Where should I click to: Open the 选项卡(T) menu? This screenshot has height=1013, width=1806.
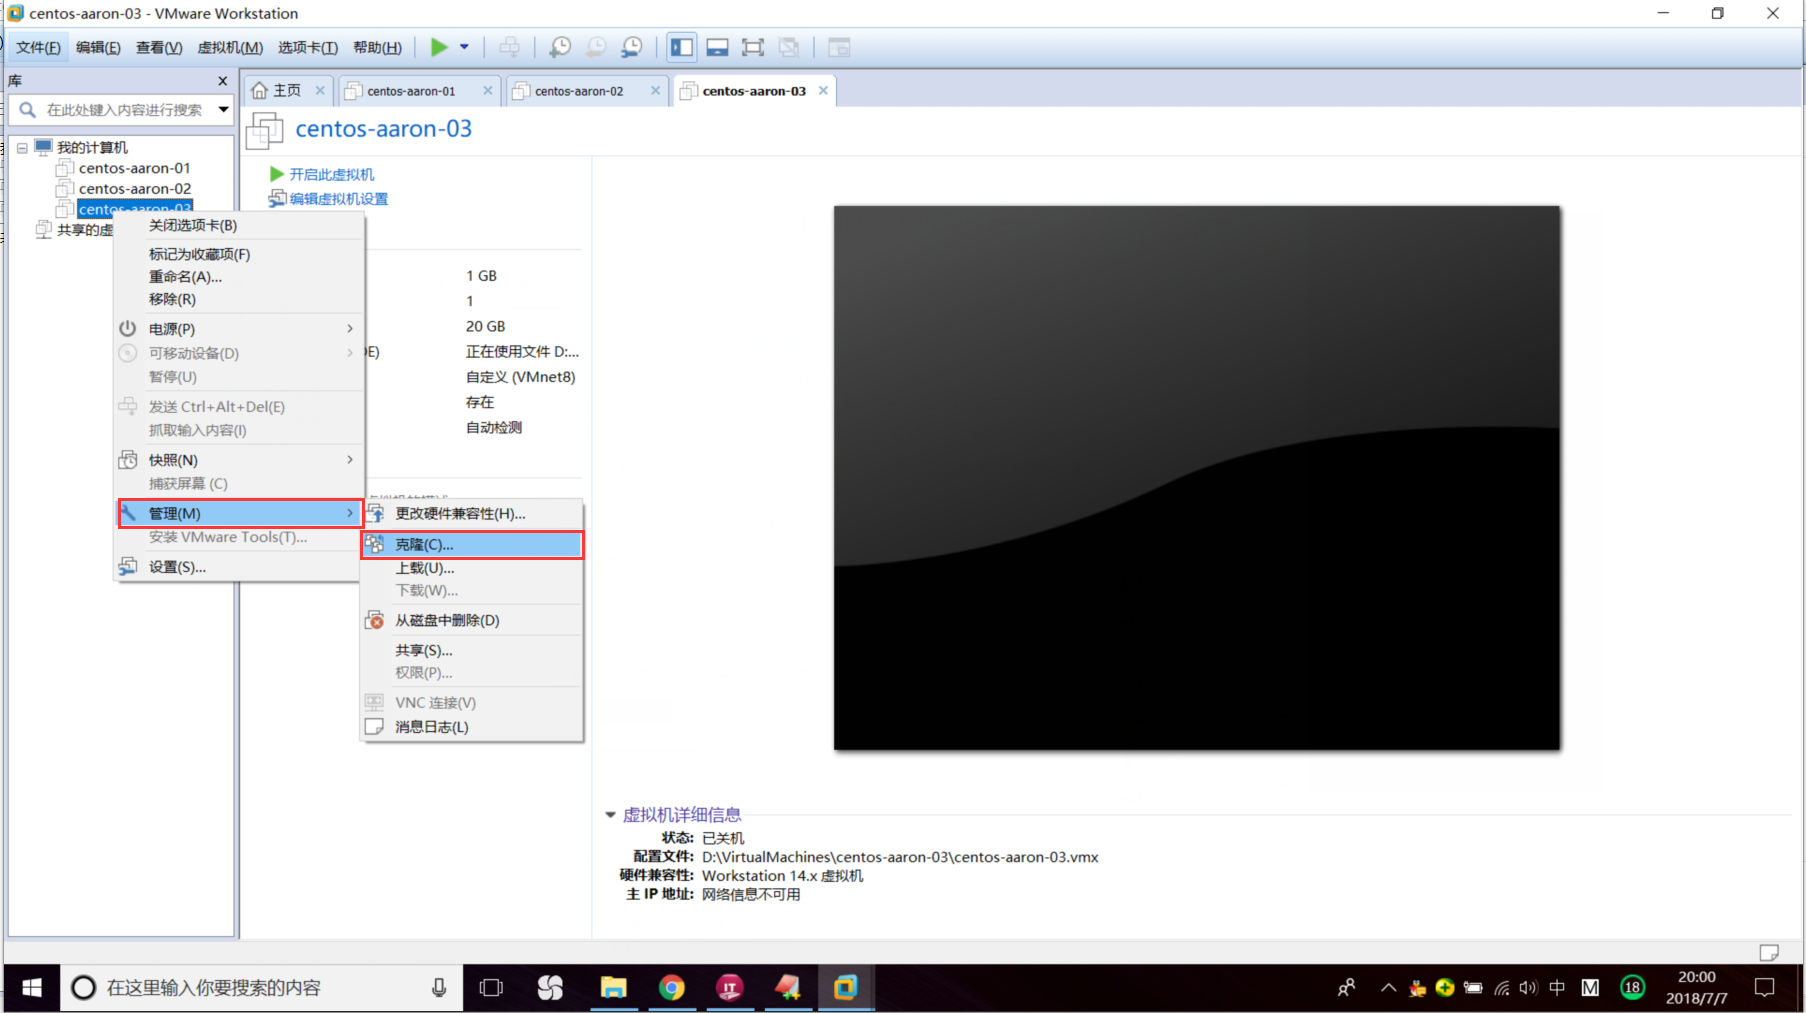tap(307, 47)
